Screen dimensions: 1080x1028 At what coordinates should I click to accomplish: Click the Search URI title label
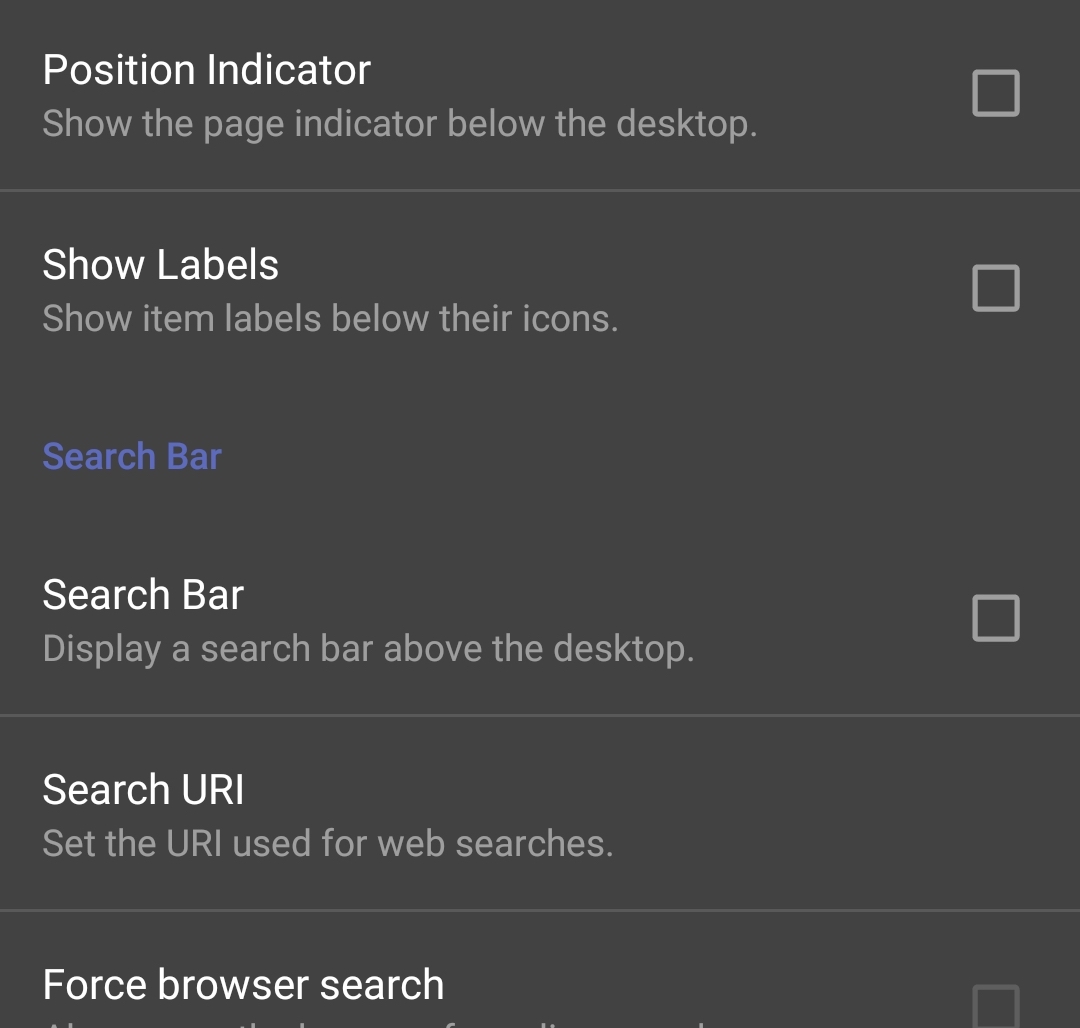[141, 788]
